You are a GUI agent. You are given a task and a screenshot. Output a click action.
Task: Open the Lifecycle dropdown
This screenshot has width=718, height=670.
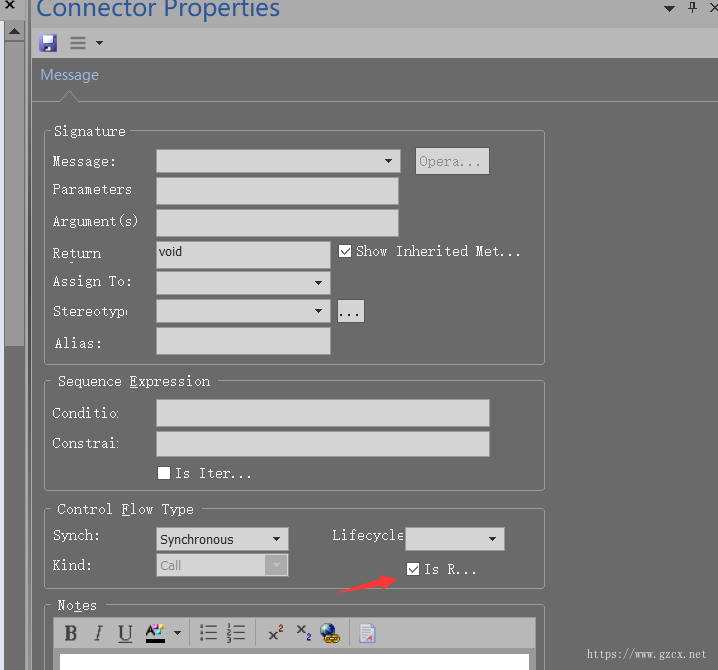(492, 540)
